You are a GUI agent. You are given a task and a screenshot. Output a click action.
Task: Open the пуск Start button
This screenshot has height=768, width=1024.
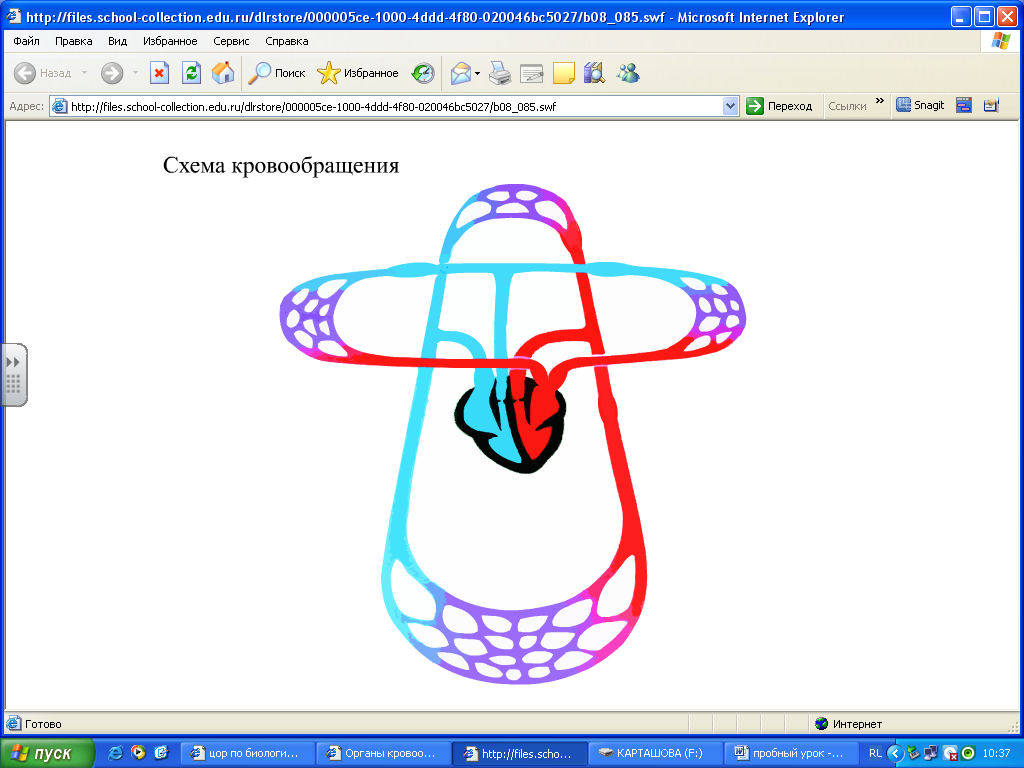(47, 753)
